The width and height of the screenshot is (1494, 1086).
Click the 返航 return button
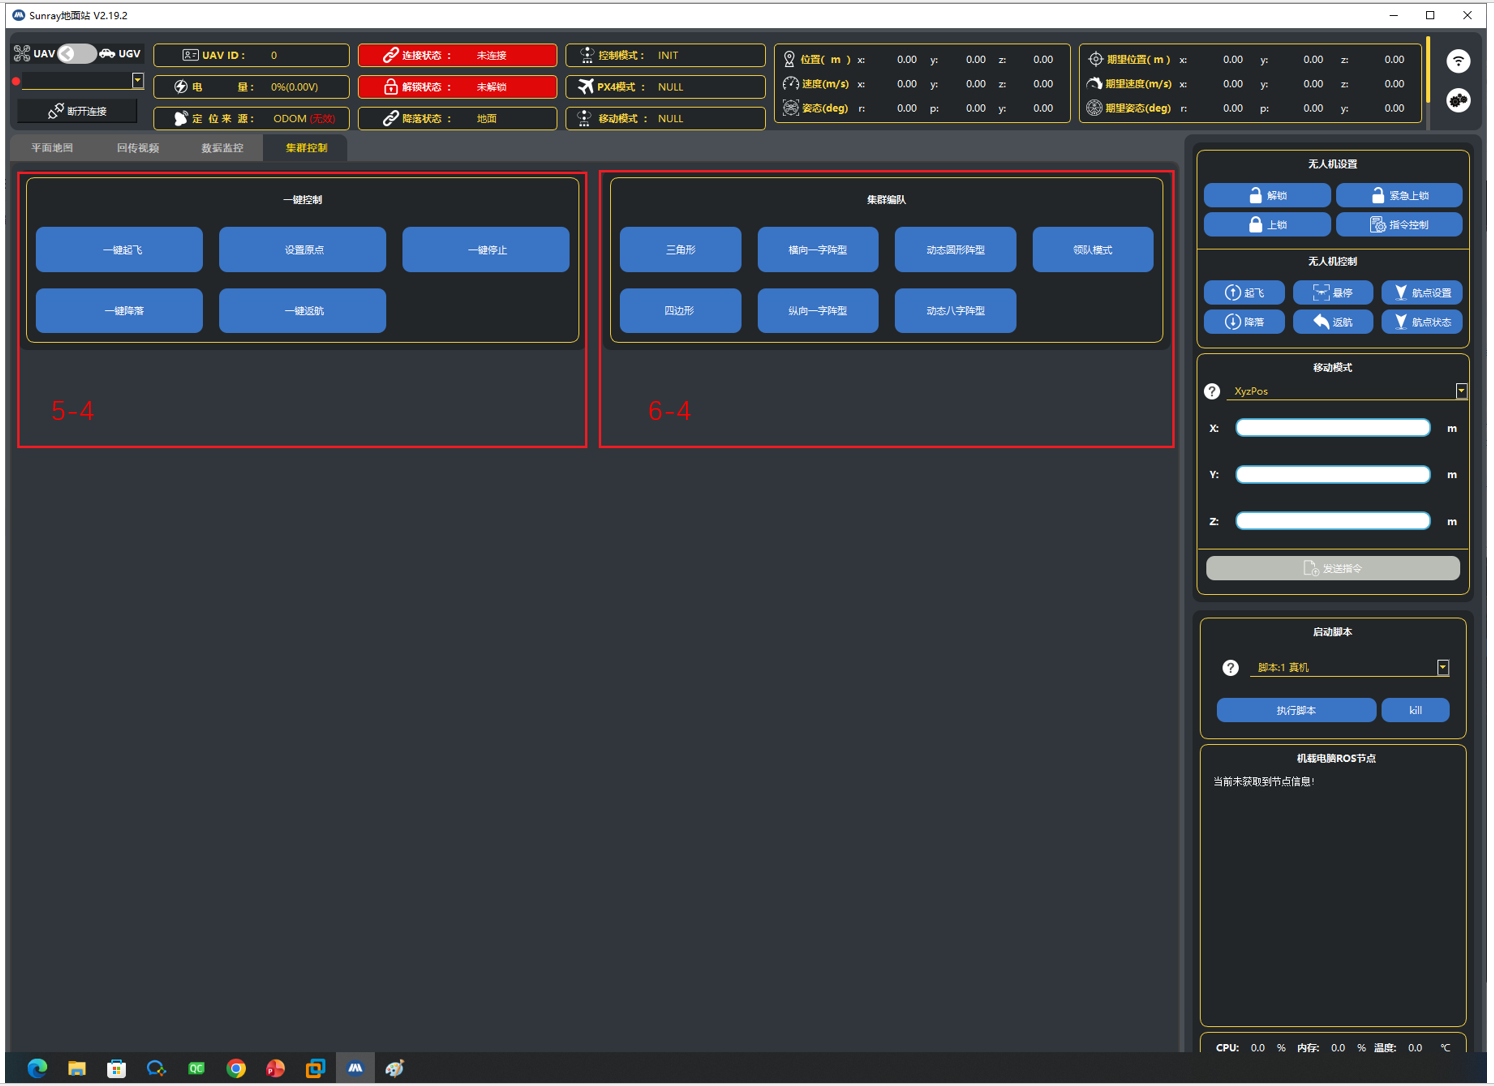(1333, 322)
